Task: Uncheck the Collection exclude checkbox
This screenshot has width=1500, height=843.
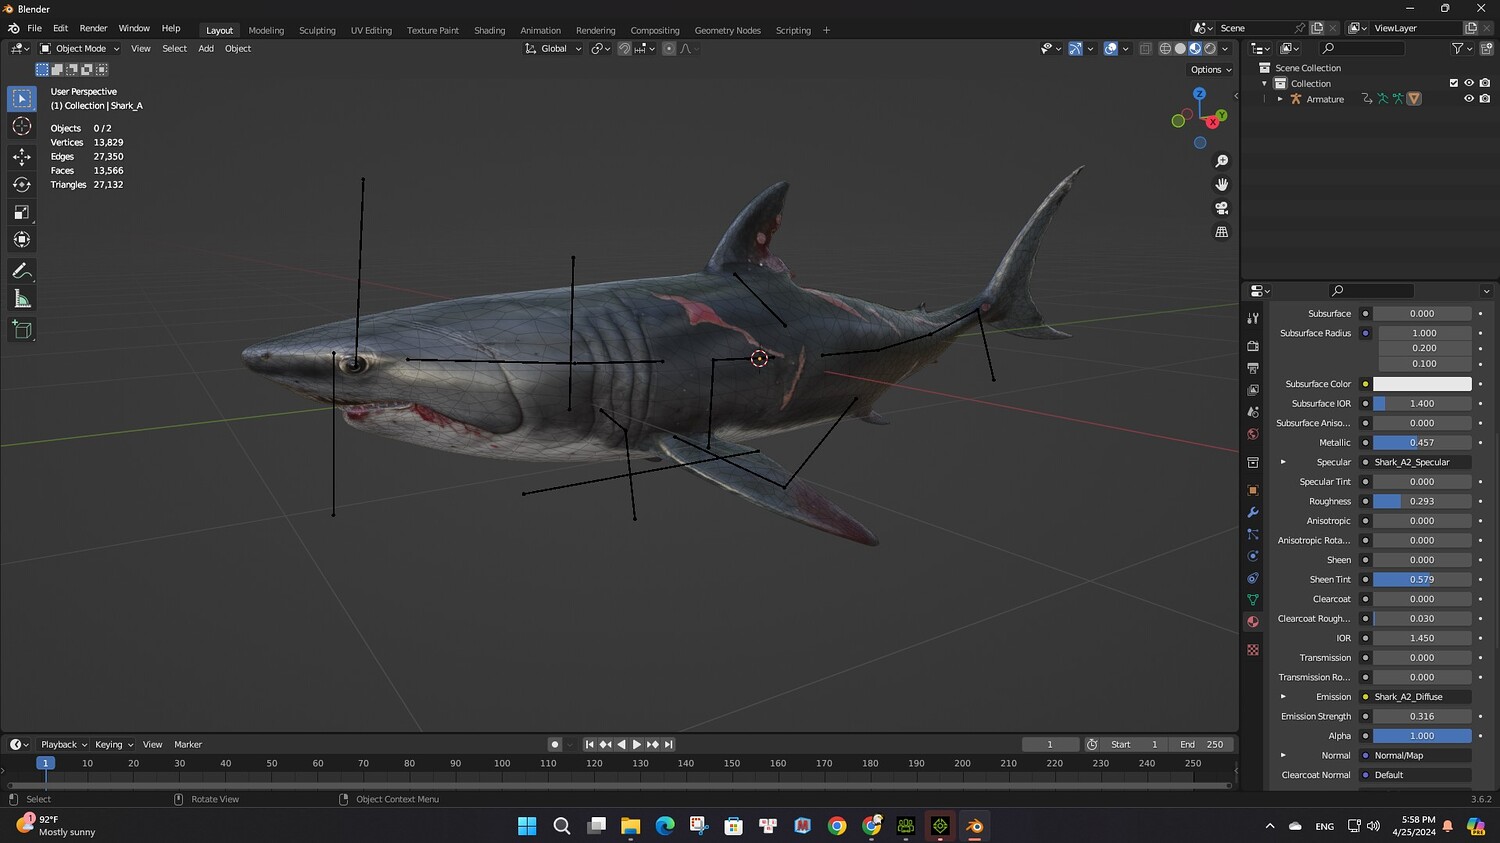Action: click(x=1454, y=83)
